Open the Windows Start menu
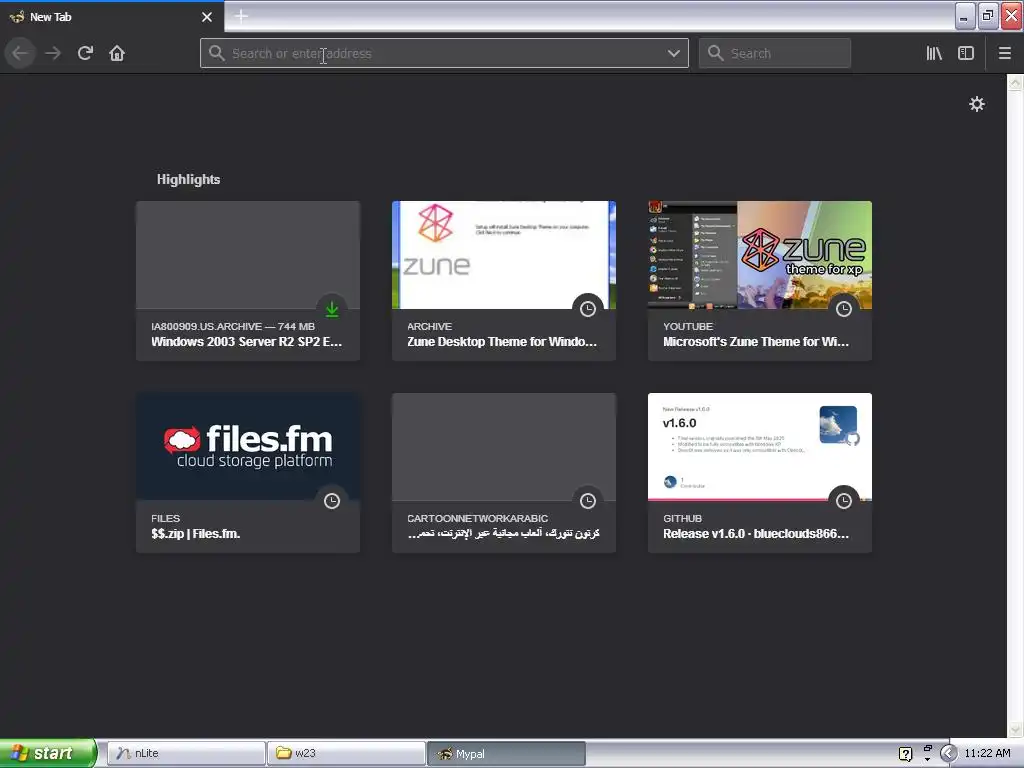Image resolution: width=1024 pixels, height=768 pixels. [48, 753]
